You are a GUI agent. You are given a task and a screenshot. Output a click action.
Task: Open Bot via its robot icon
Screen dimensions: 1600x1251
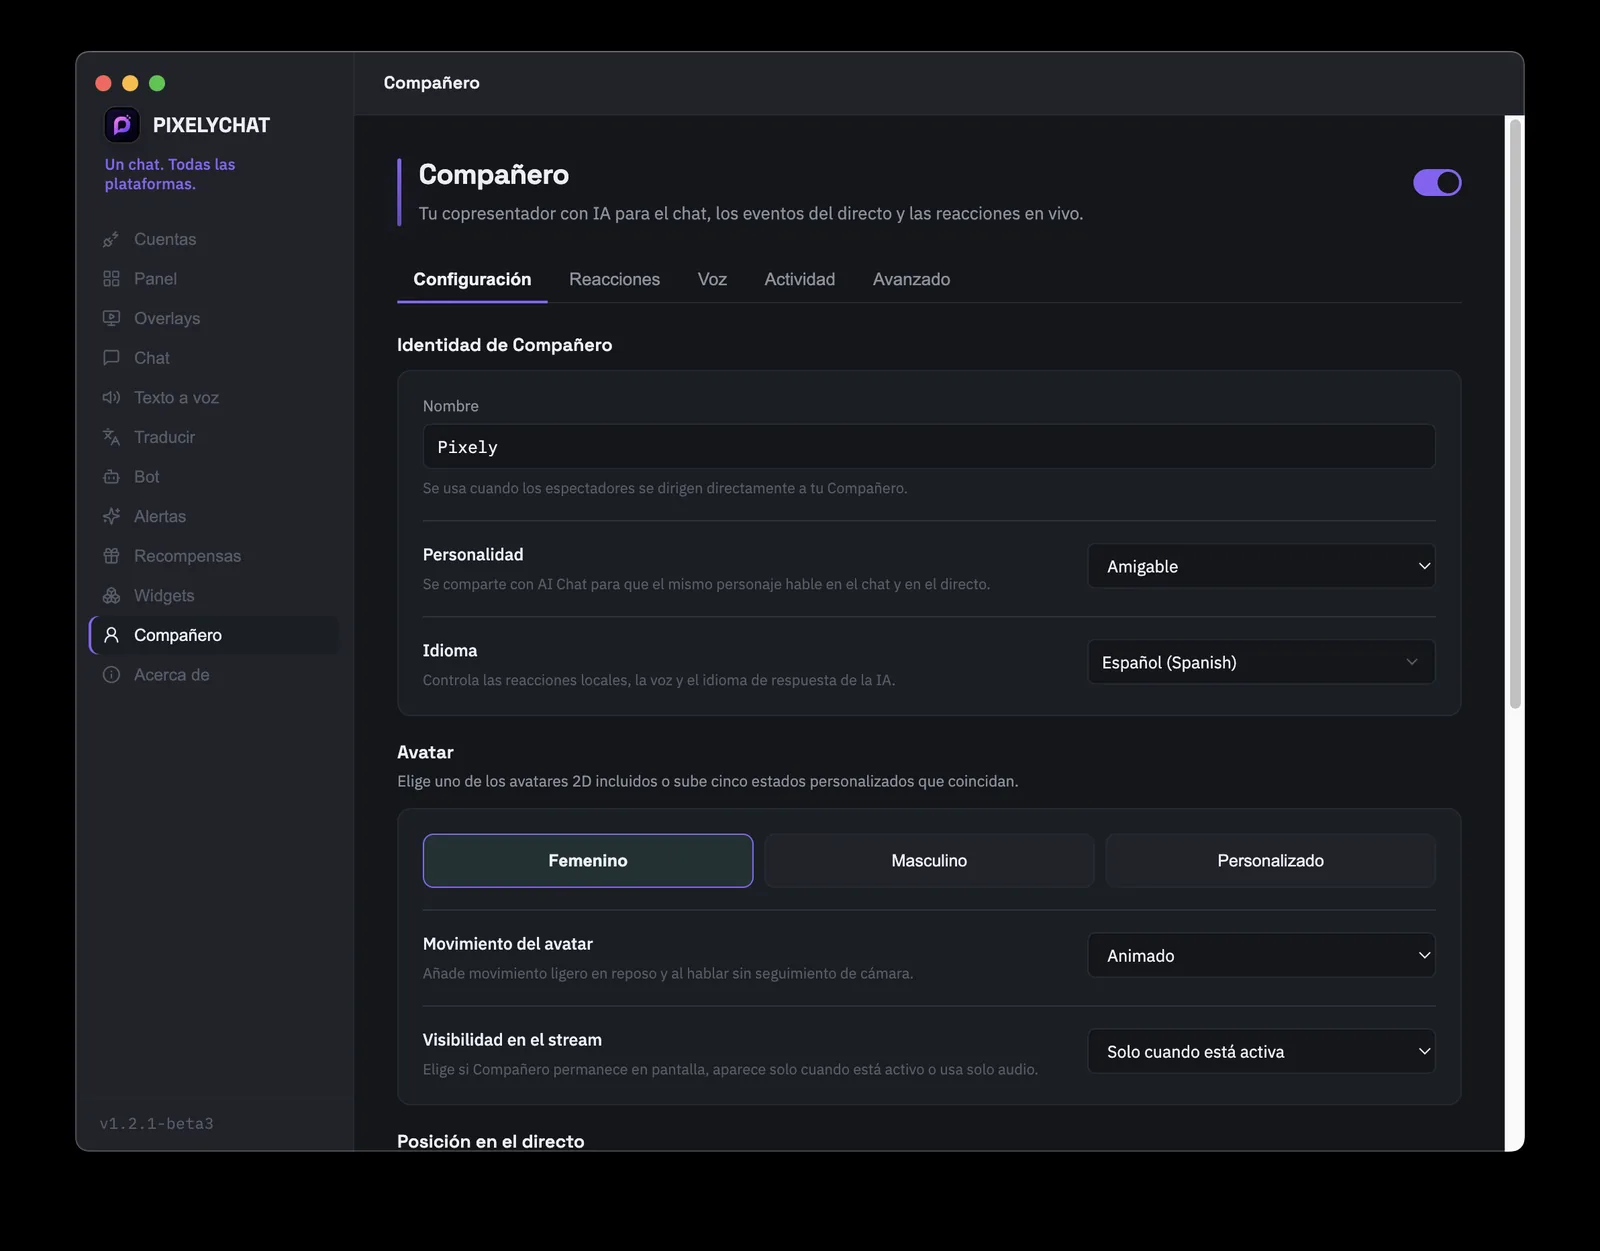point(111,477)
